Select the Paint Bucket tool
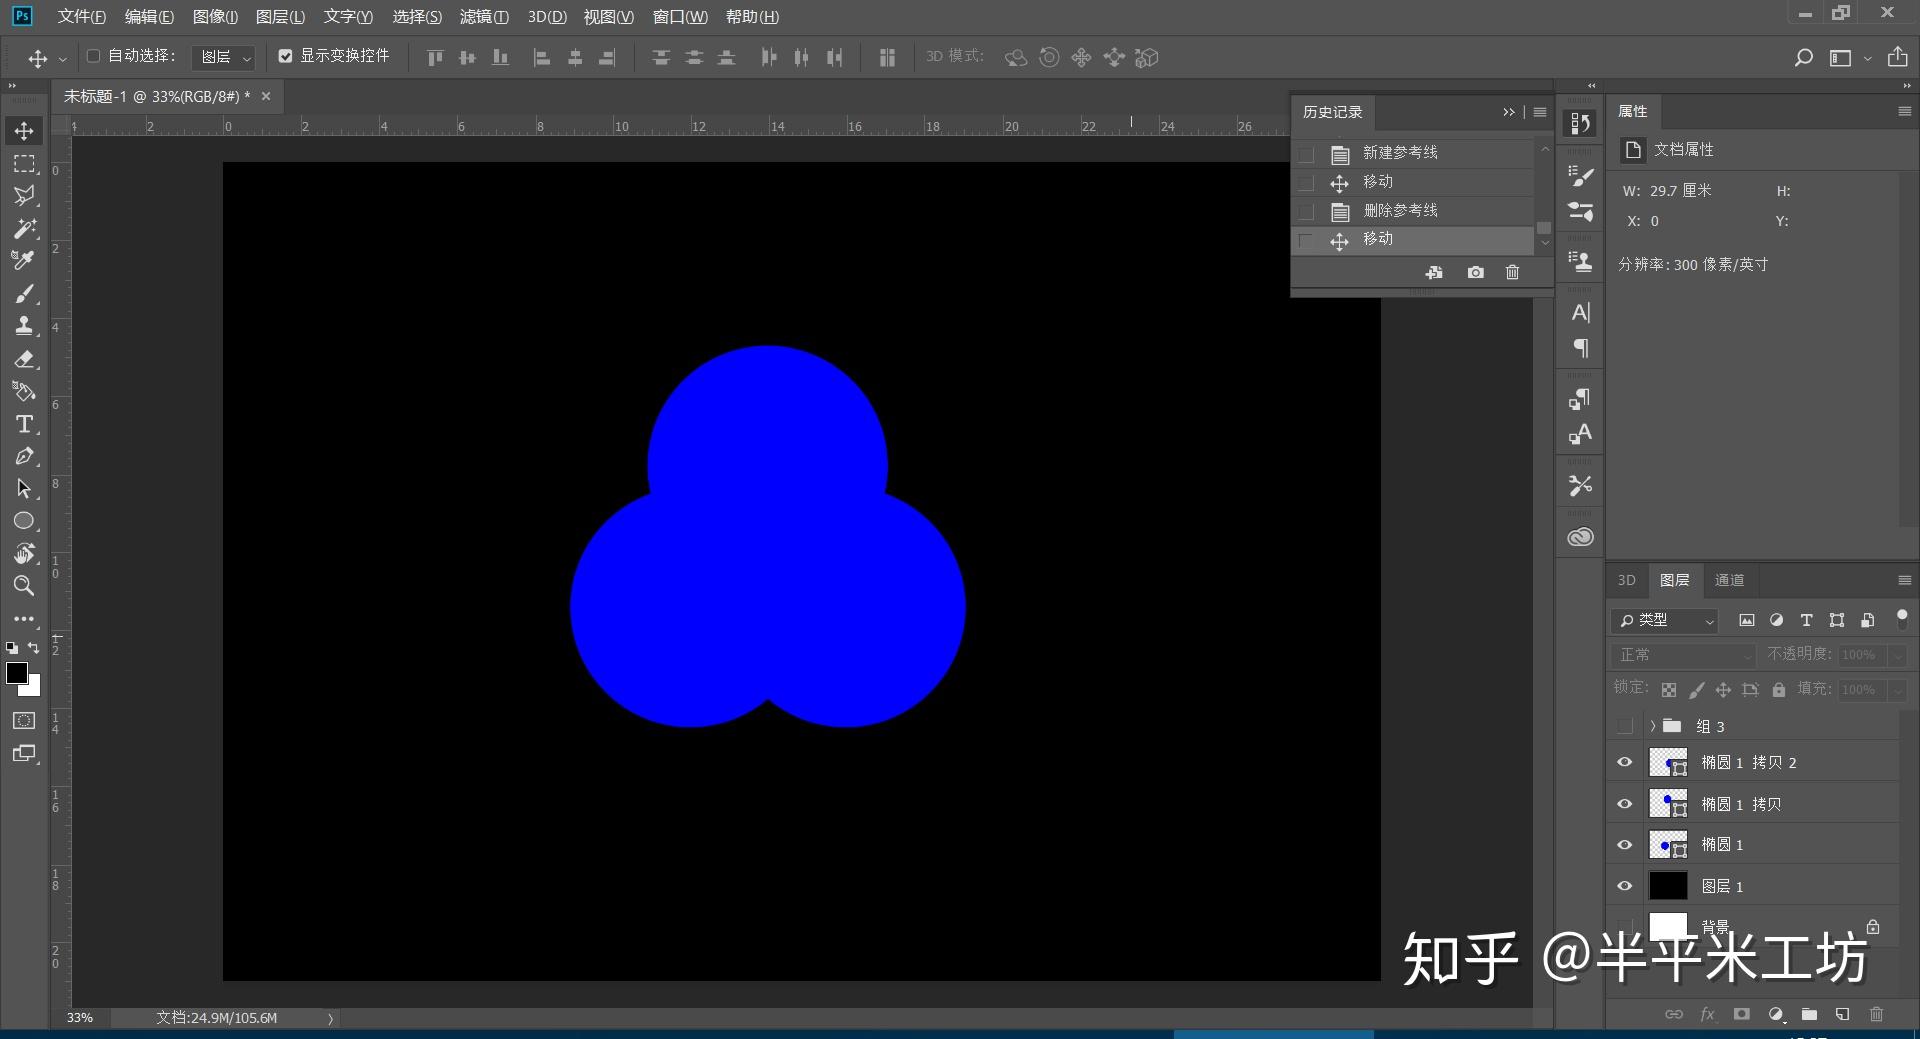This screenshot has height=1039, width=1920. pos(24,391)
